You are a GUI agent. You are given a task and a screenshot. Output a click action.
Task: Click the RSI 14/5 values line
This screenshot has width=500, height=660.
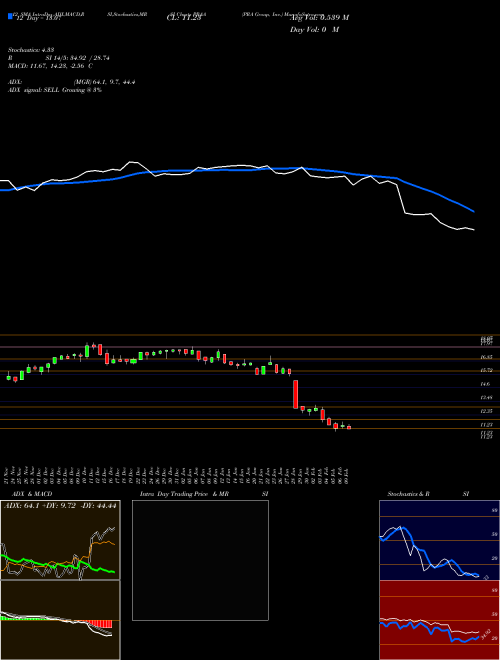click(59, 58)
